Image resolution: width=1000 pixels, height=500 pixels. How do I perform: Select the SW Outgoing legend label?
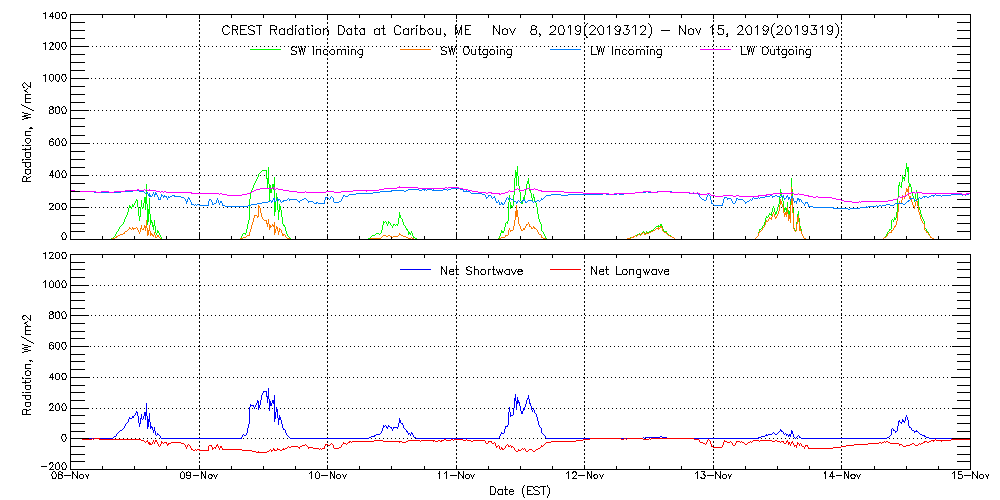(x=476, y=51)
